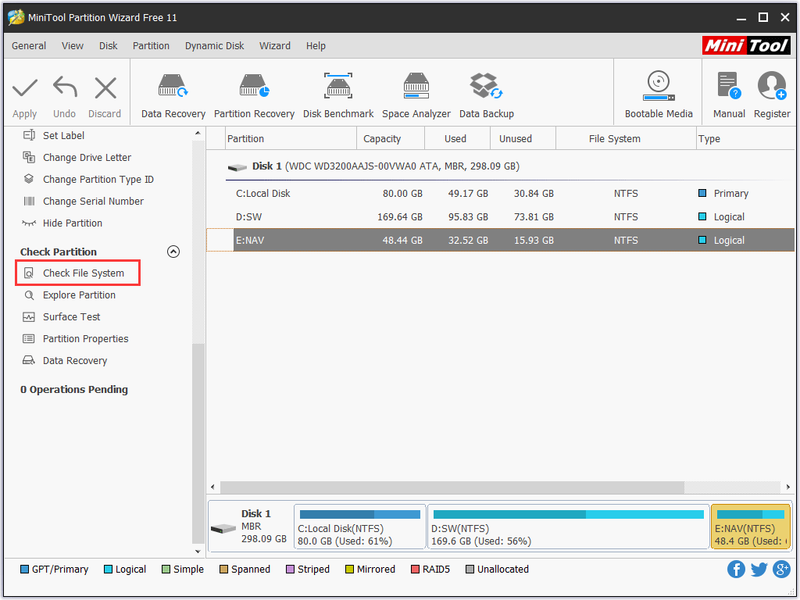
Task: Select the C:Local Disk partition row
Action: (500, 193)
